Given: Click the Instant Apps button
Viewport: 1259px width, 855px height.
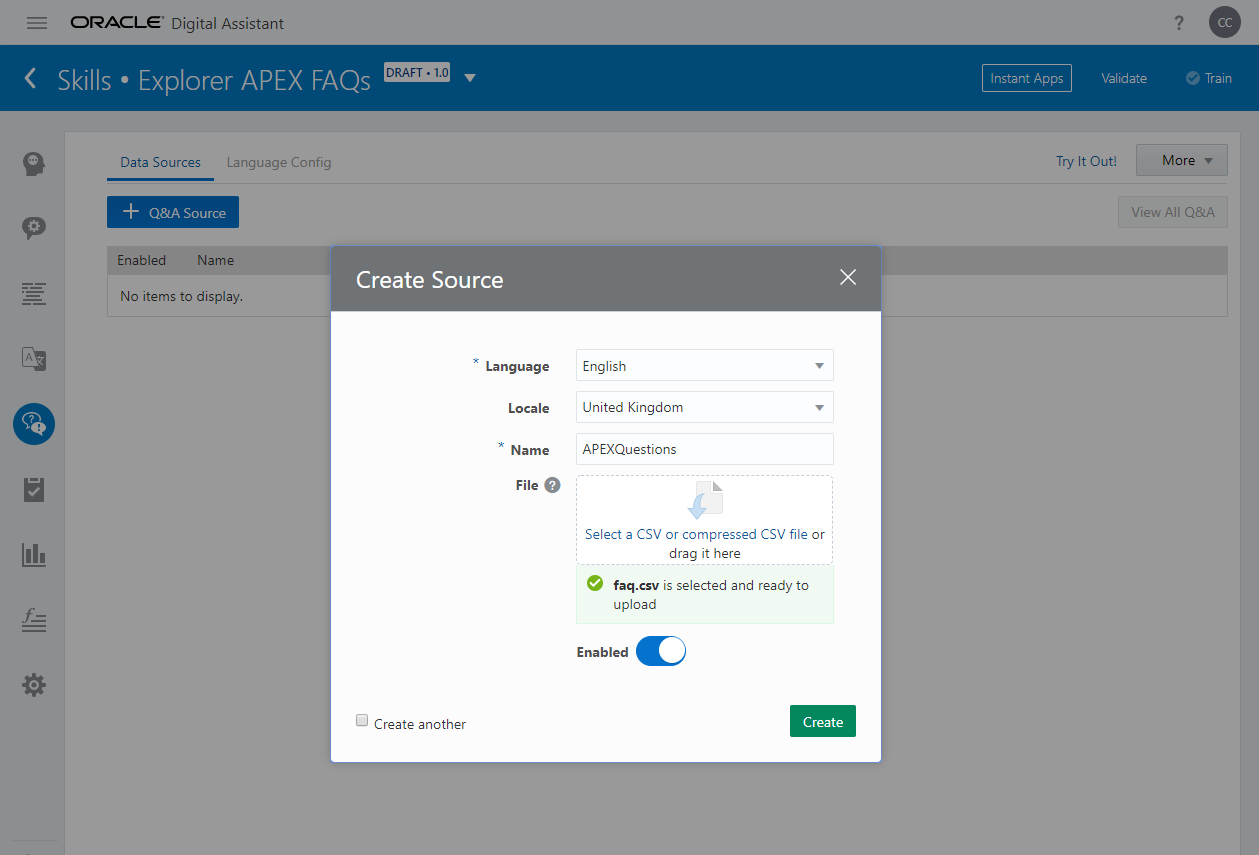Looking at the screenshot, I should coord(1027,78).
